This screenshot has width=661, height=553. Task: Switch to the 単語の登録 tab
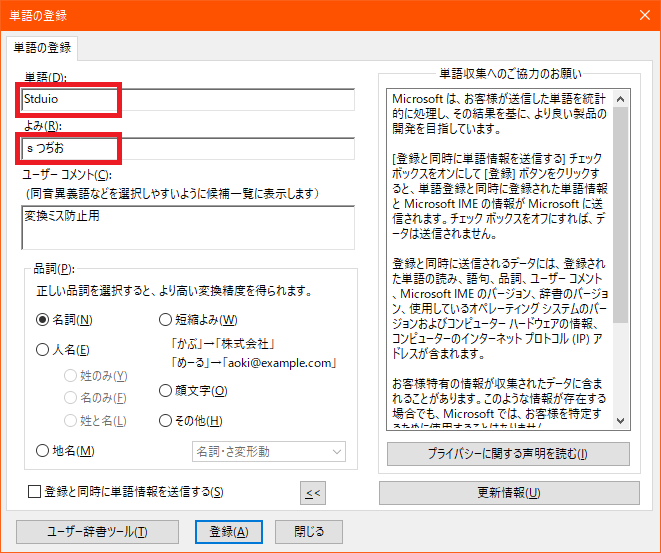coord(42,48)
